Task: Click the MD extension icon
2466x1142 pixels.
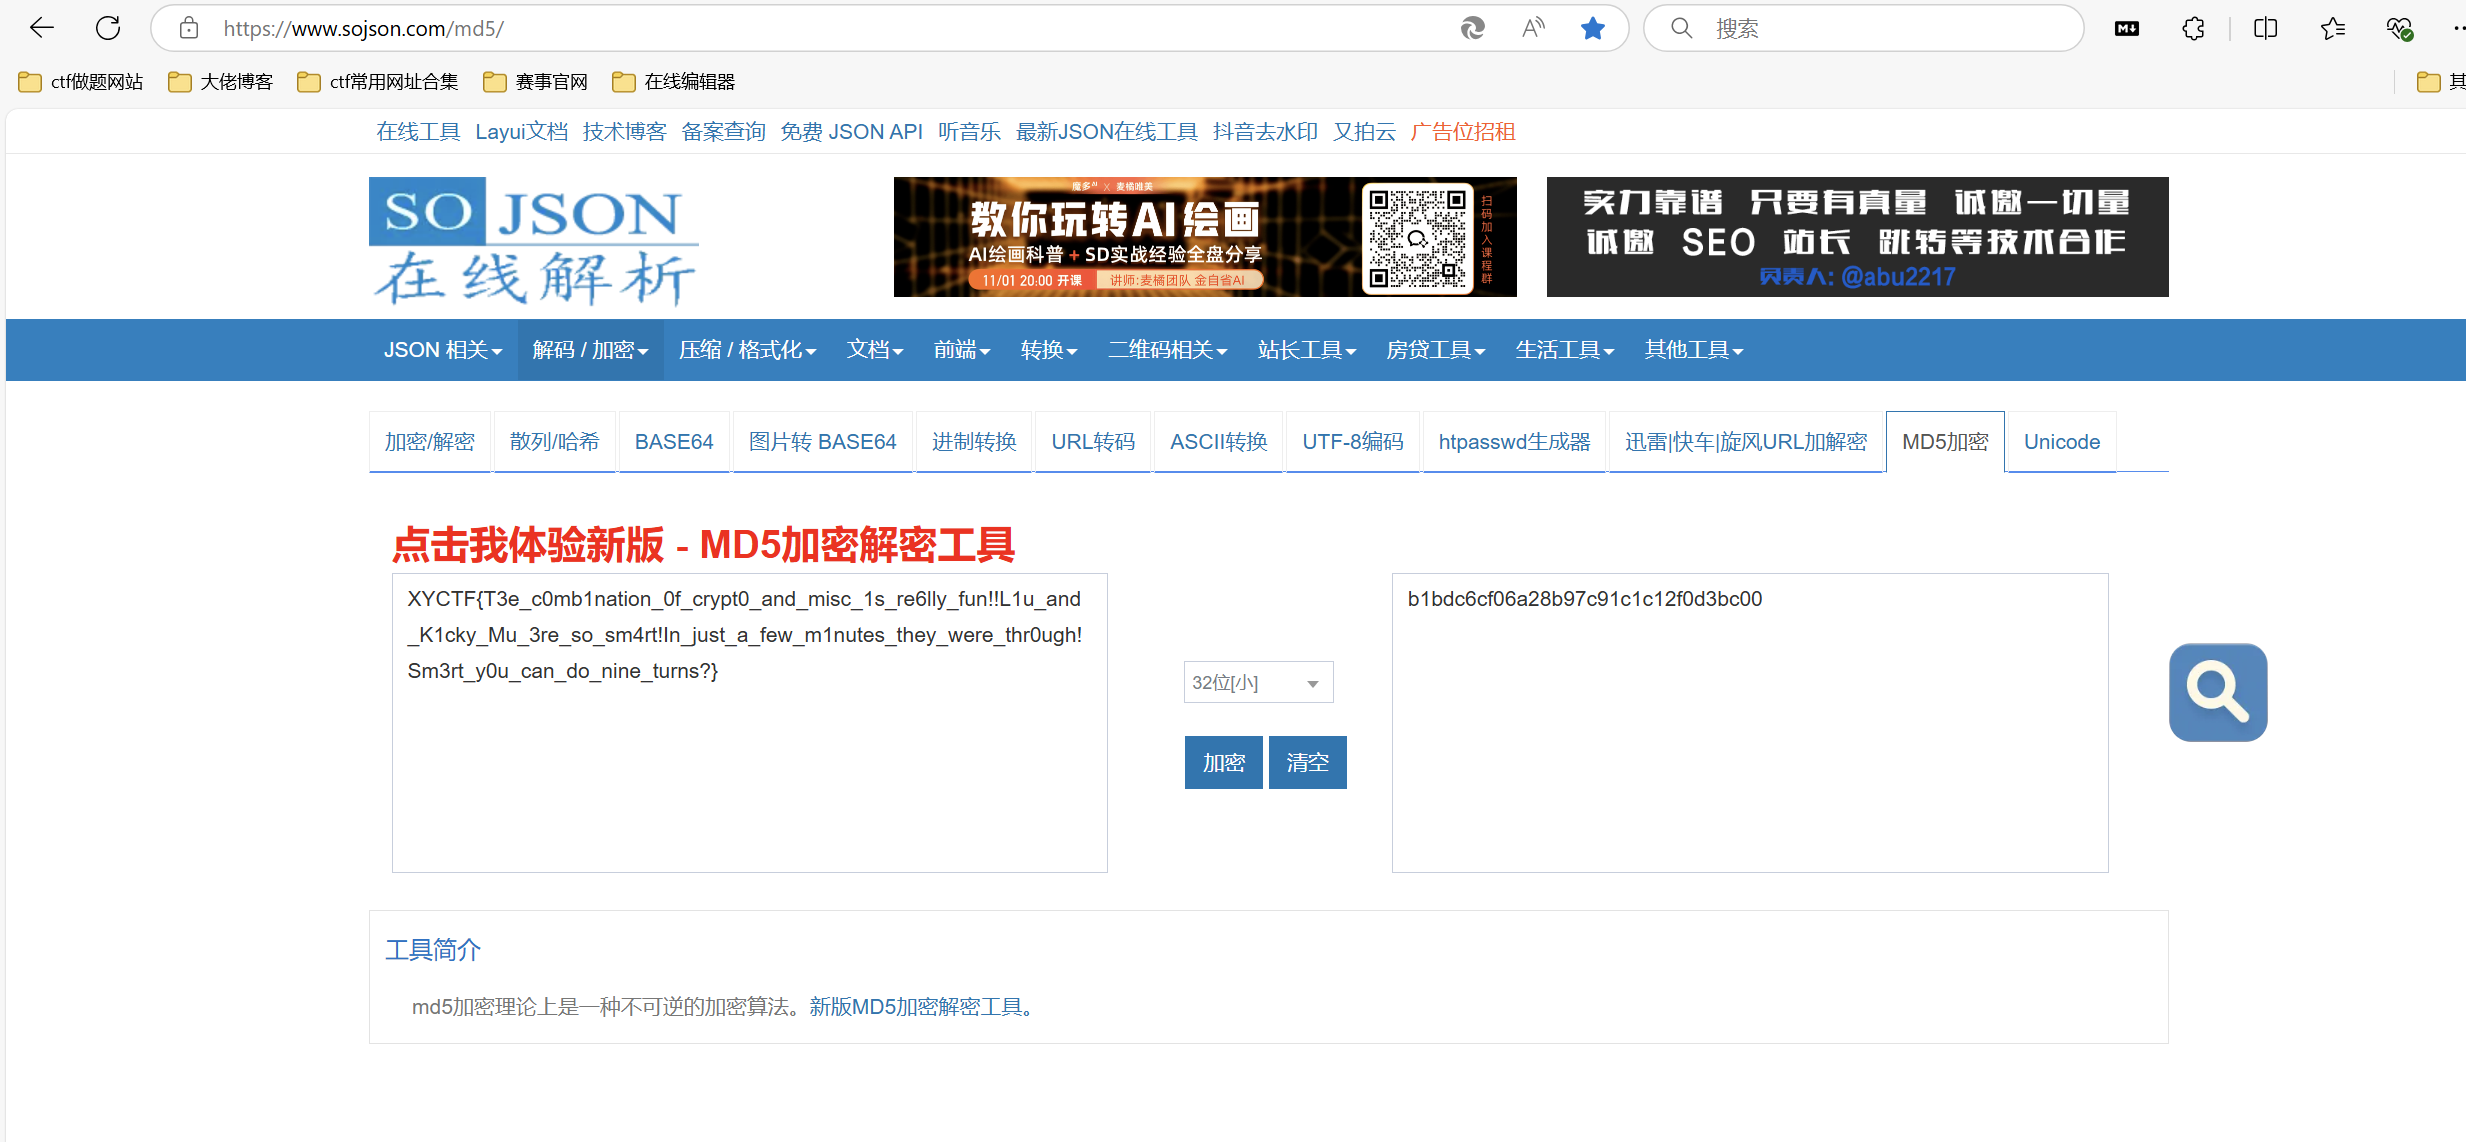Action: click(2127, 28)
